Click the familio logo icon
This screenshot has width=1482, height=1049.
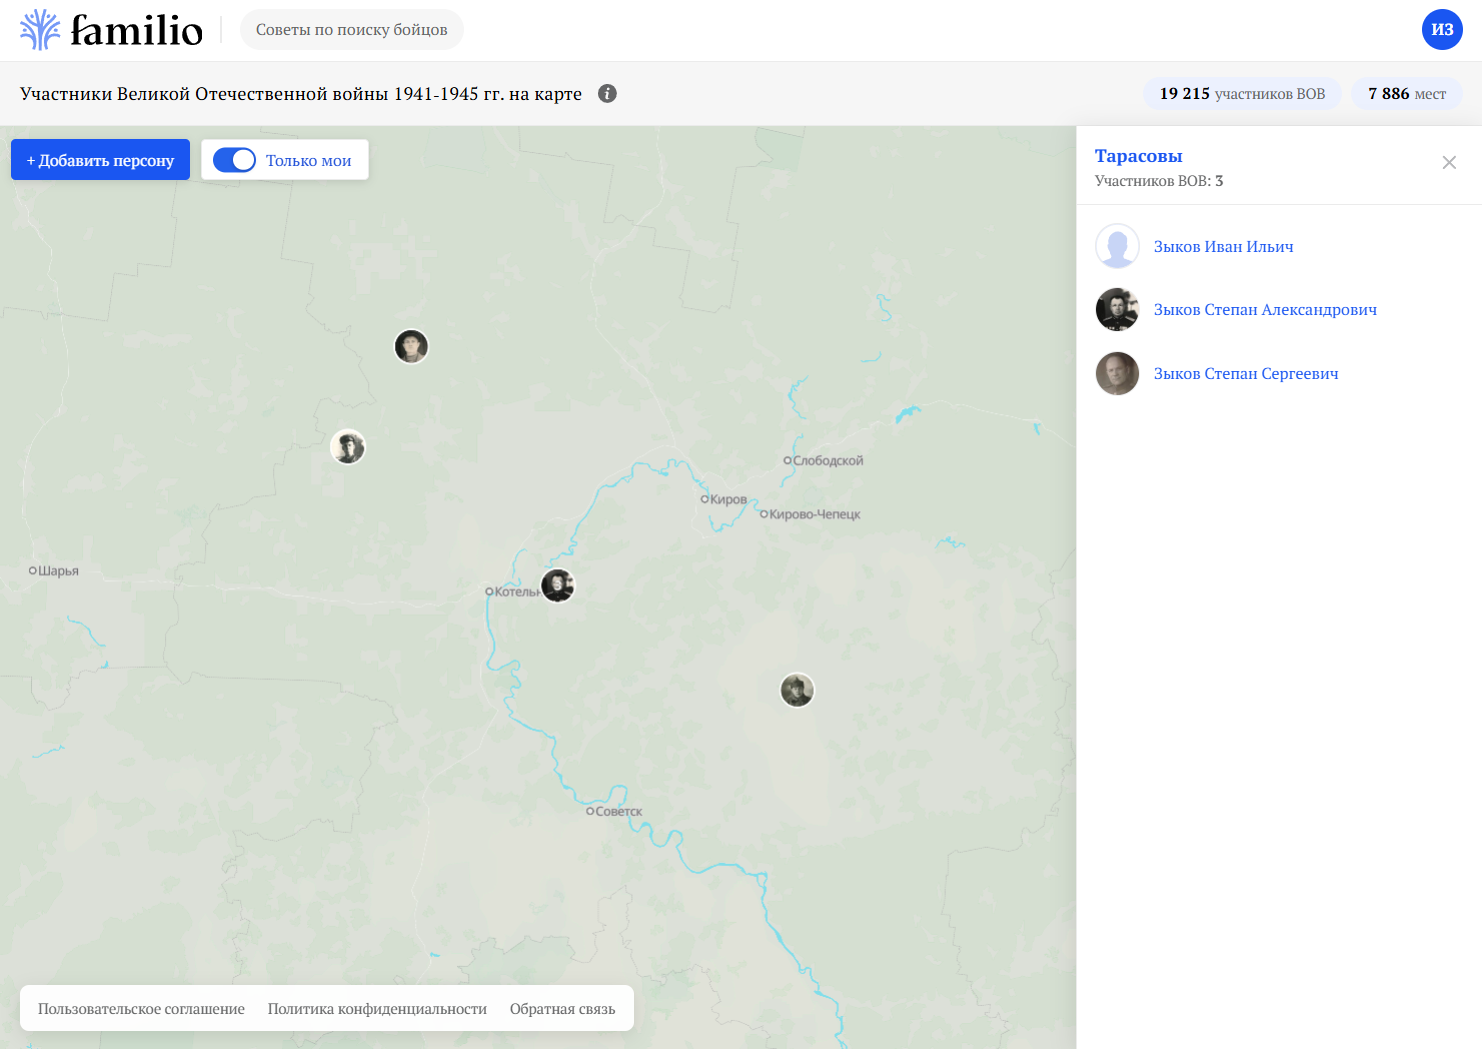coord(40,30)
